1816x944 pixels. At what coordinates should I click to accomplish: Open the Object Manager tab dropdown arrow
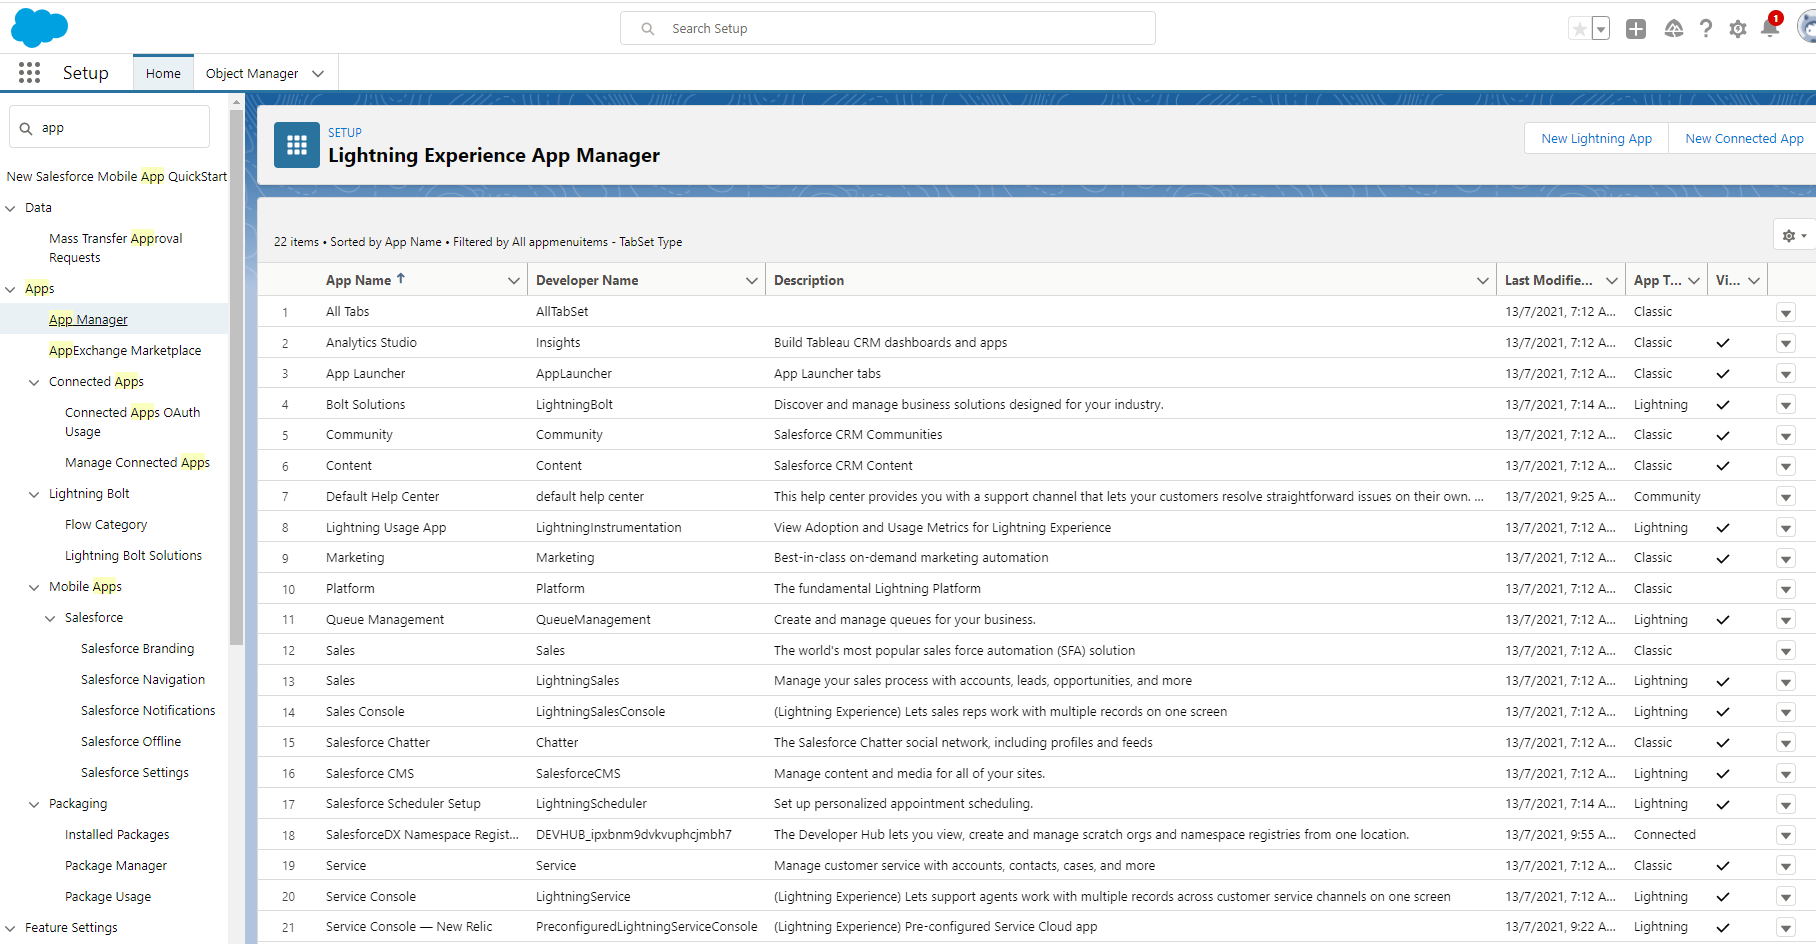pyautogui.click(x=318, y=74)
